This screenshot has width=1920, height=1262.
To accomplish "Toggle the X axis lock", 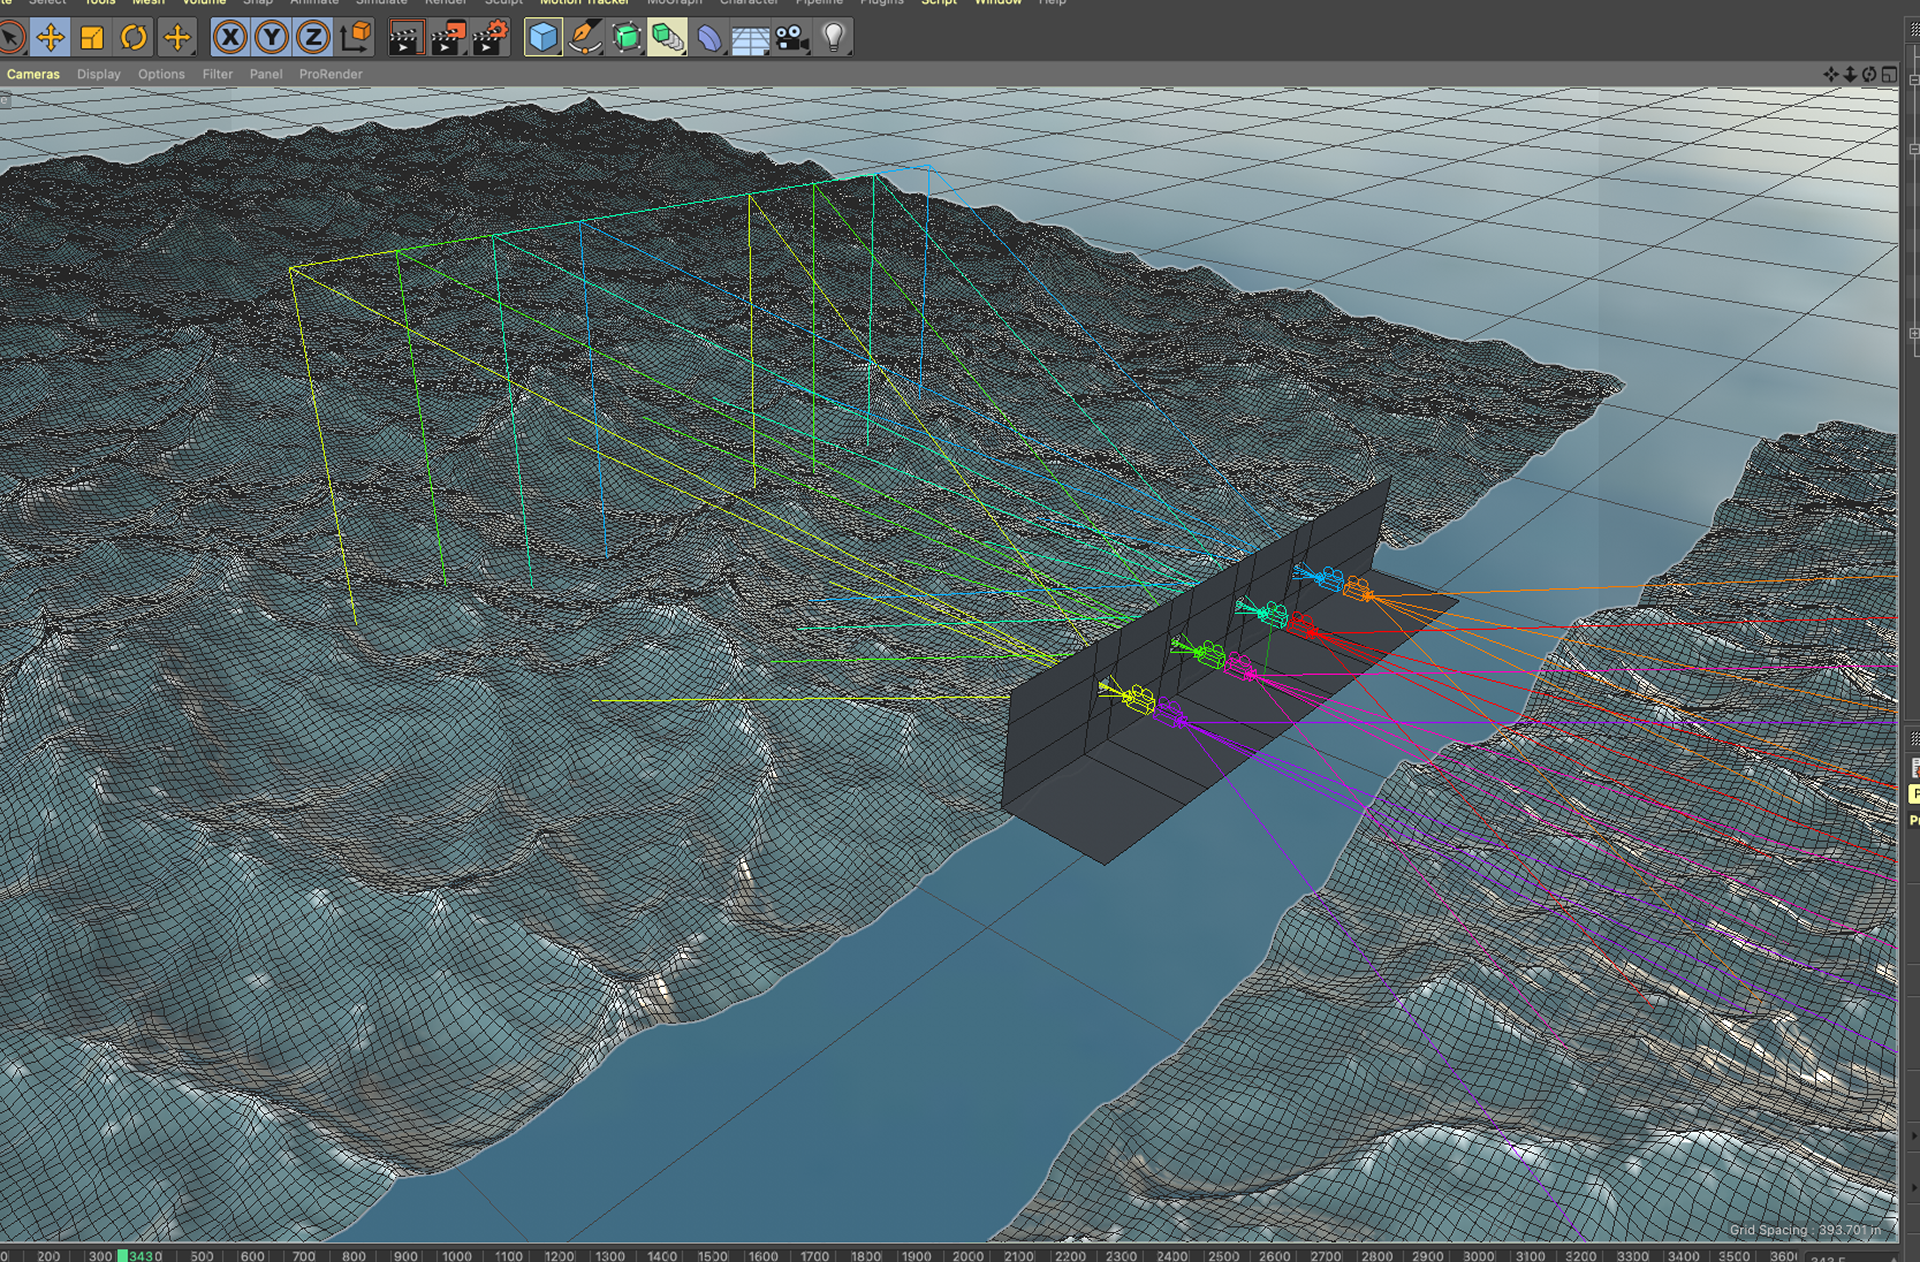I will coord(230,38).
